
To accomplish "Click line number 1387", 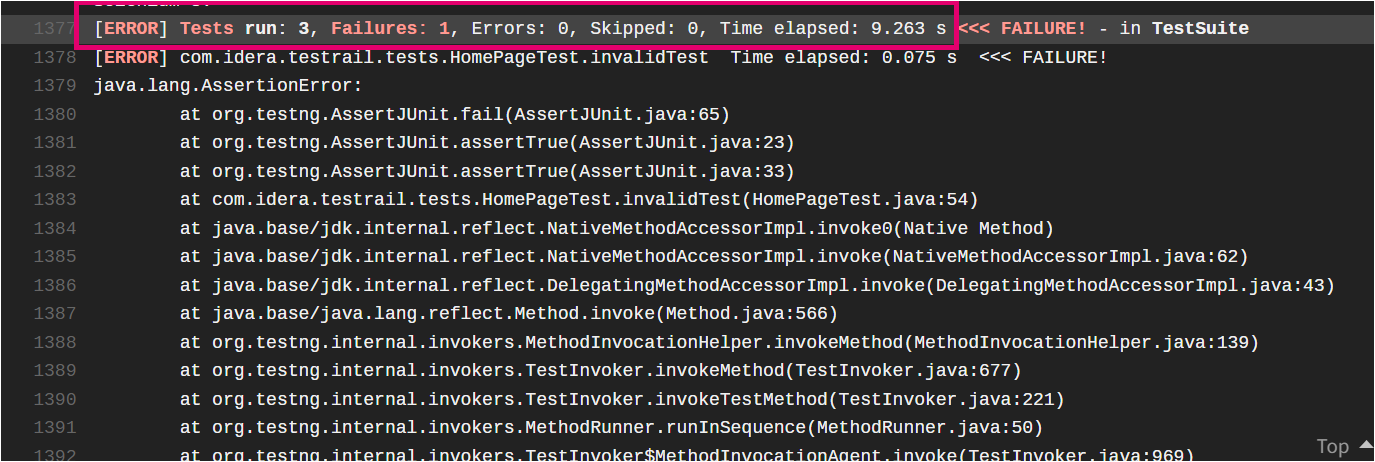I will [x=54, y=314].
